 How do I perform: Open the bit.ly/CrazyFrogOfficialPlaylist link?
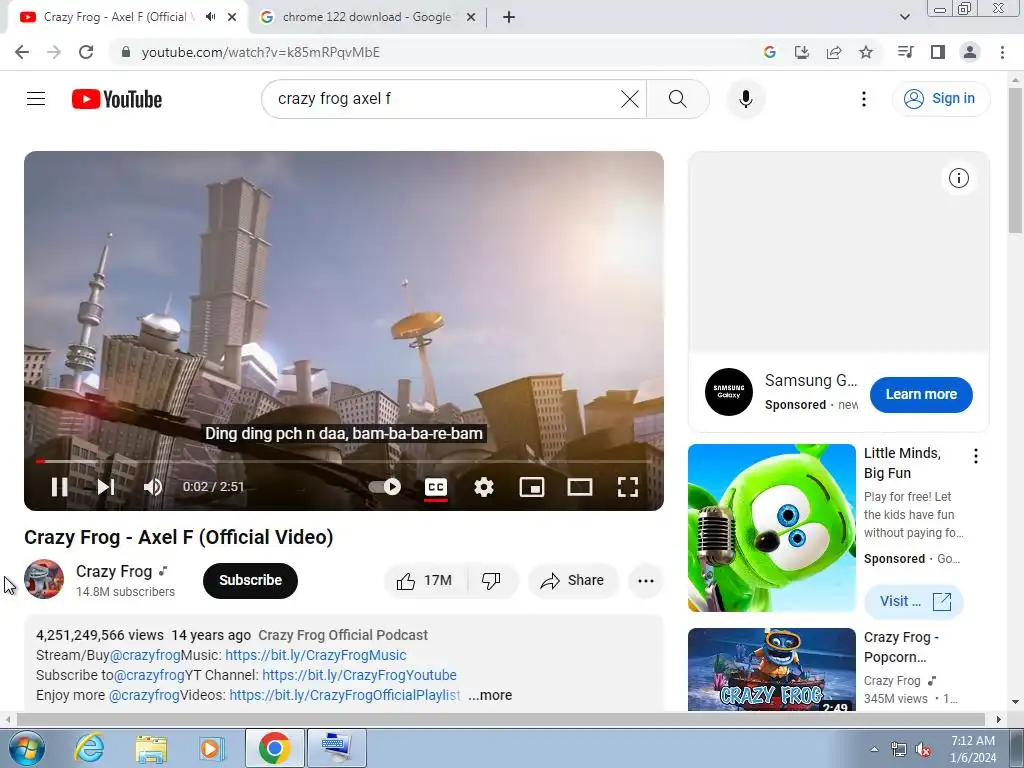345,696
